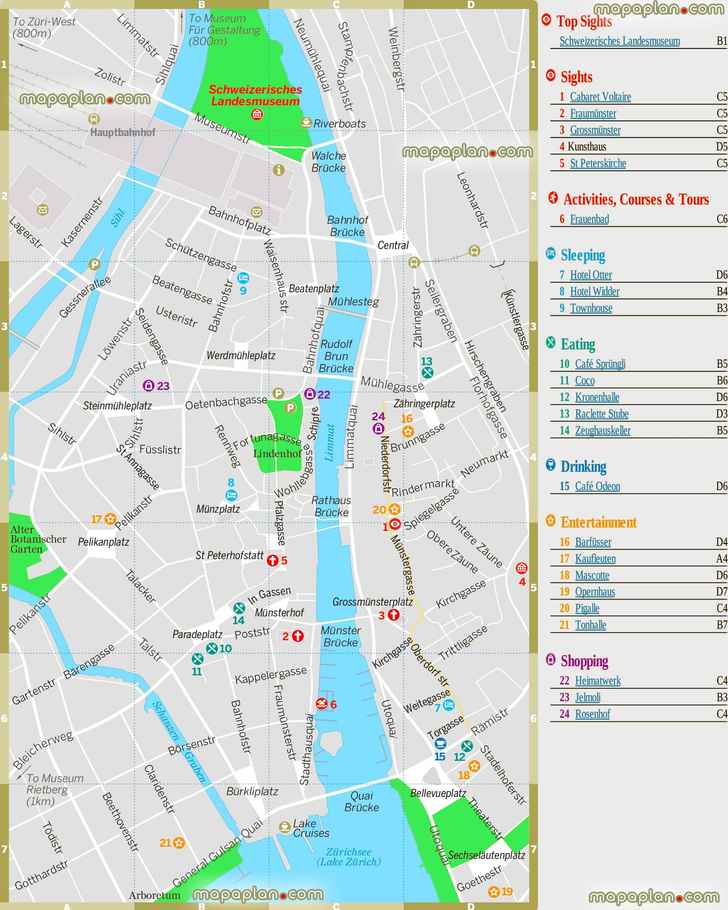Click the Schweizerisches Landesmuseum museum icon on the map

(257, 114)
